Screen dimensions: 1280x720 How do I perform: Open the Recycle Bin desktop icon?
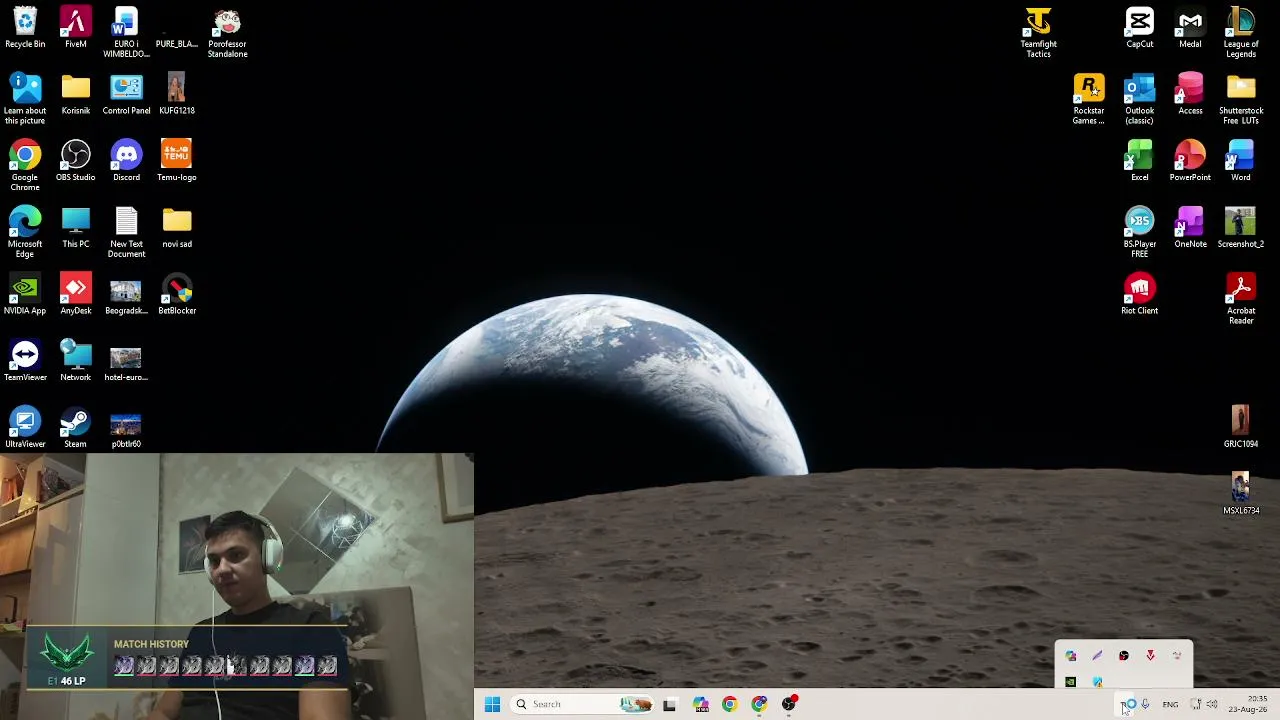tap(25, 29)
